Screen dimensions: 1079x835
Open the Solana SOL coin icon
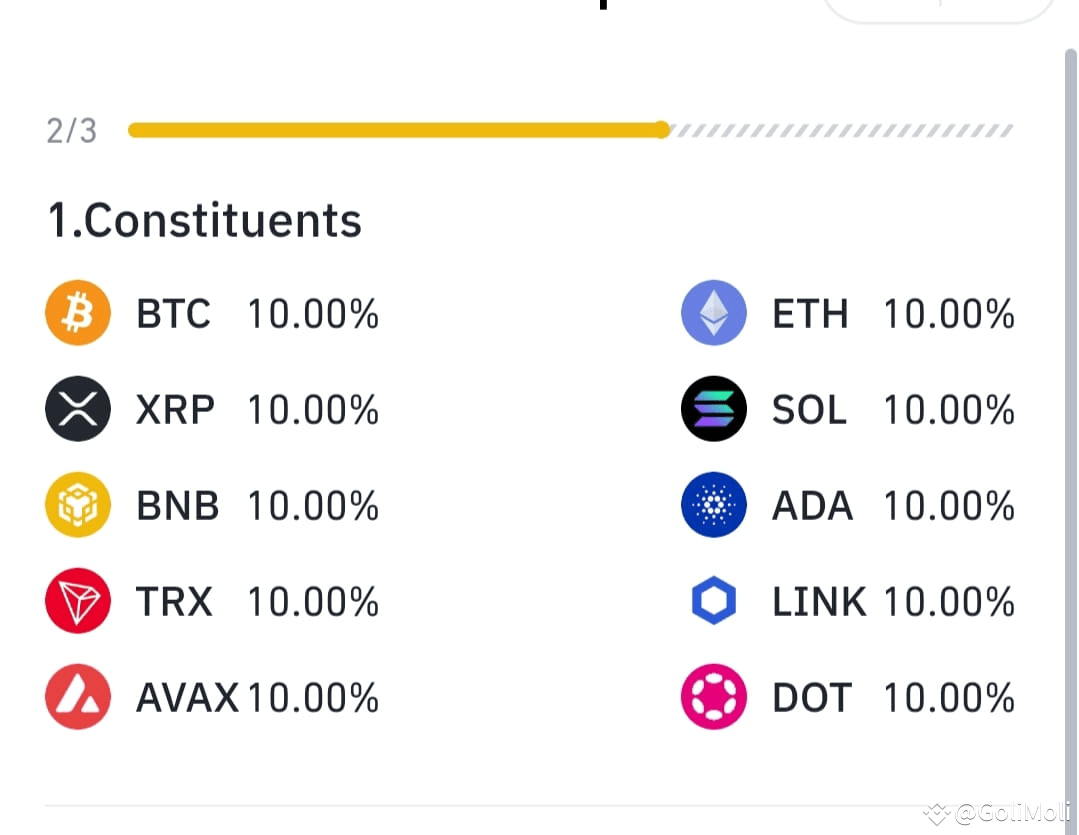point(713,409)
